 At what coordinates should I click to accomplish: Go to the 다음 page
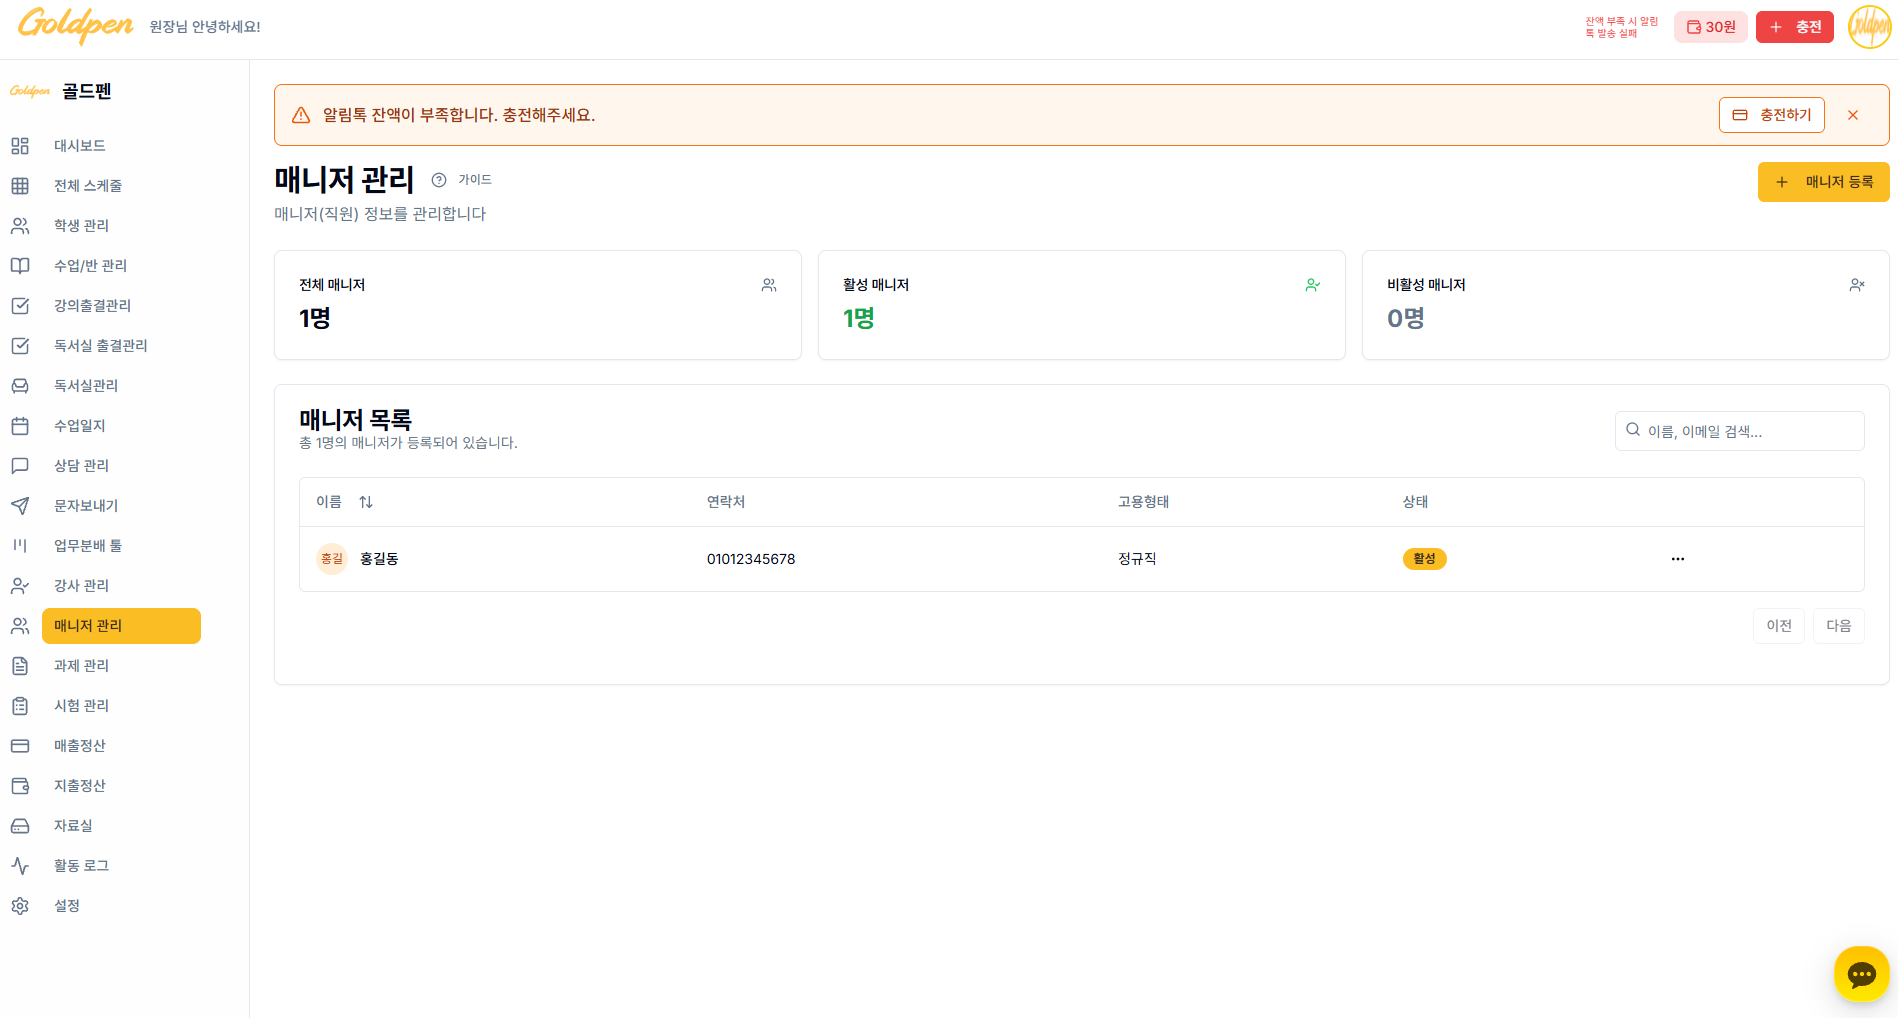coord(1838,626)
